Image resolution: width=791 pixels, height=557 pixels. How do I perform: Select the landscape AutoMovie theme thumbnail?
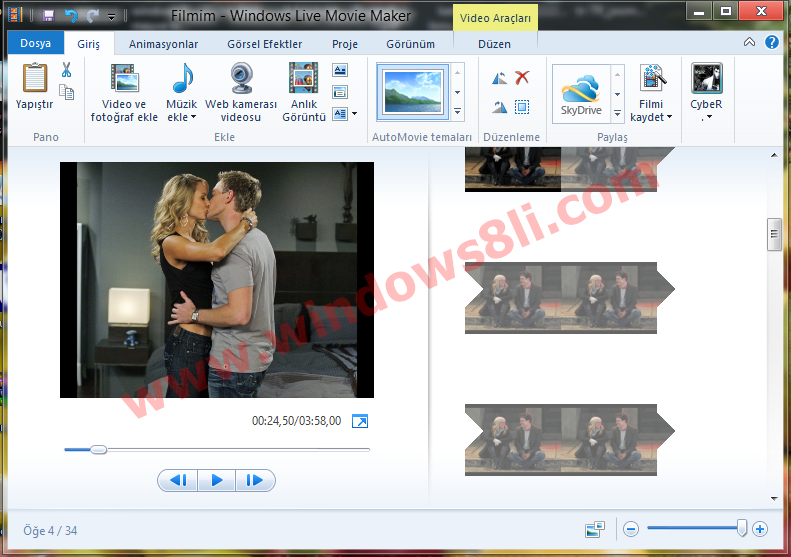(413, 92)
